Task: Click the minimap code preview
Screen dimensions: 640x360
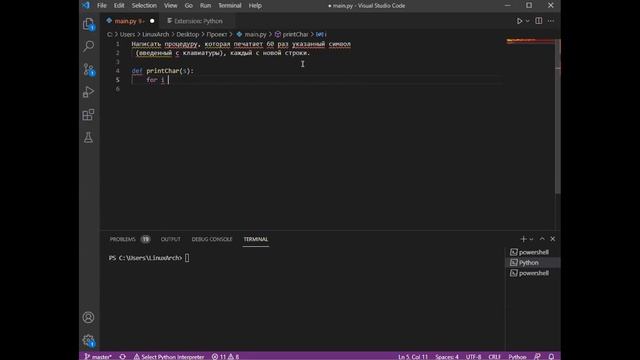Action: click(530, 41)
